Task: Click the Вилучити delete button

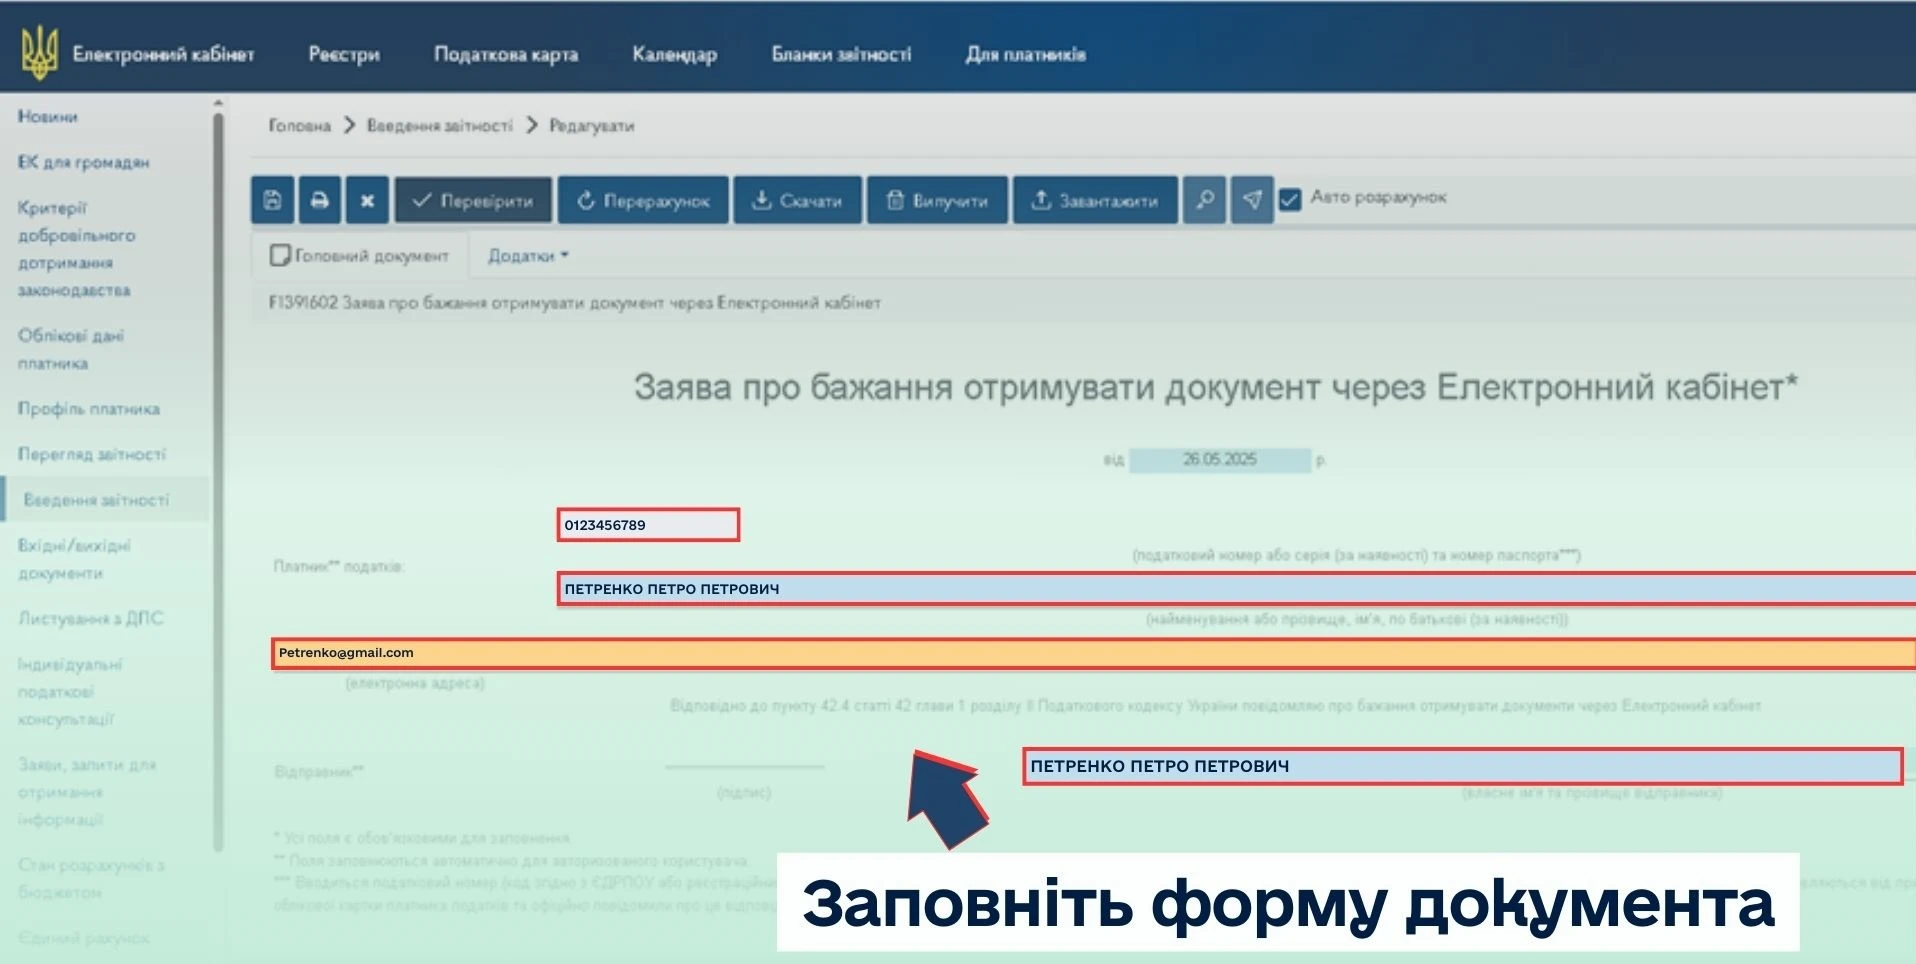Action: tap(937, 200)
